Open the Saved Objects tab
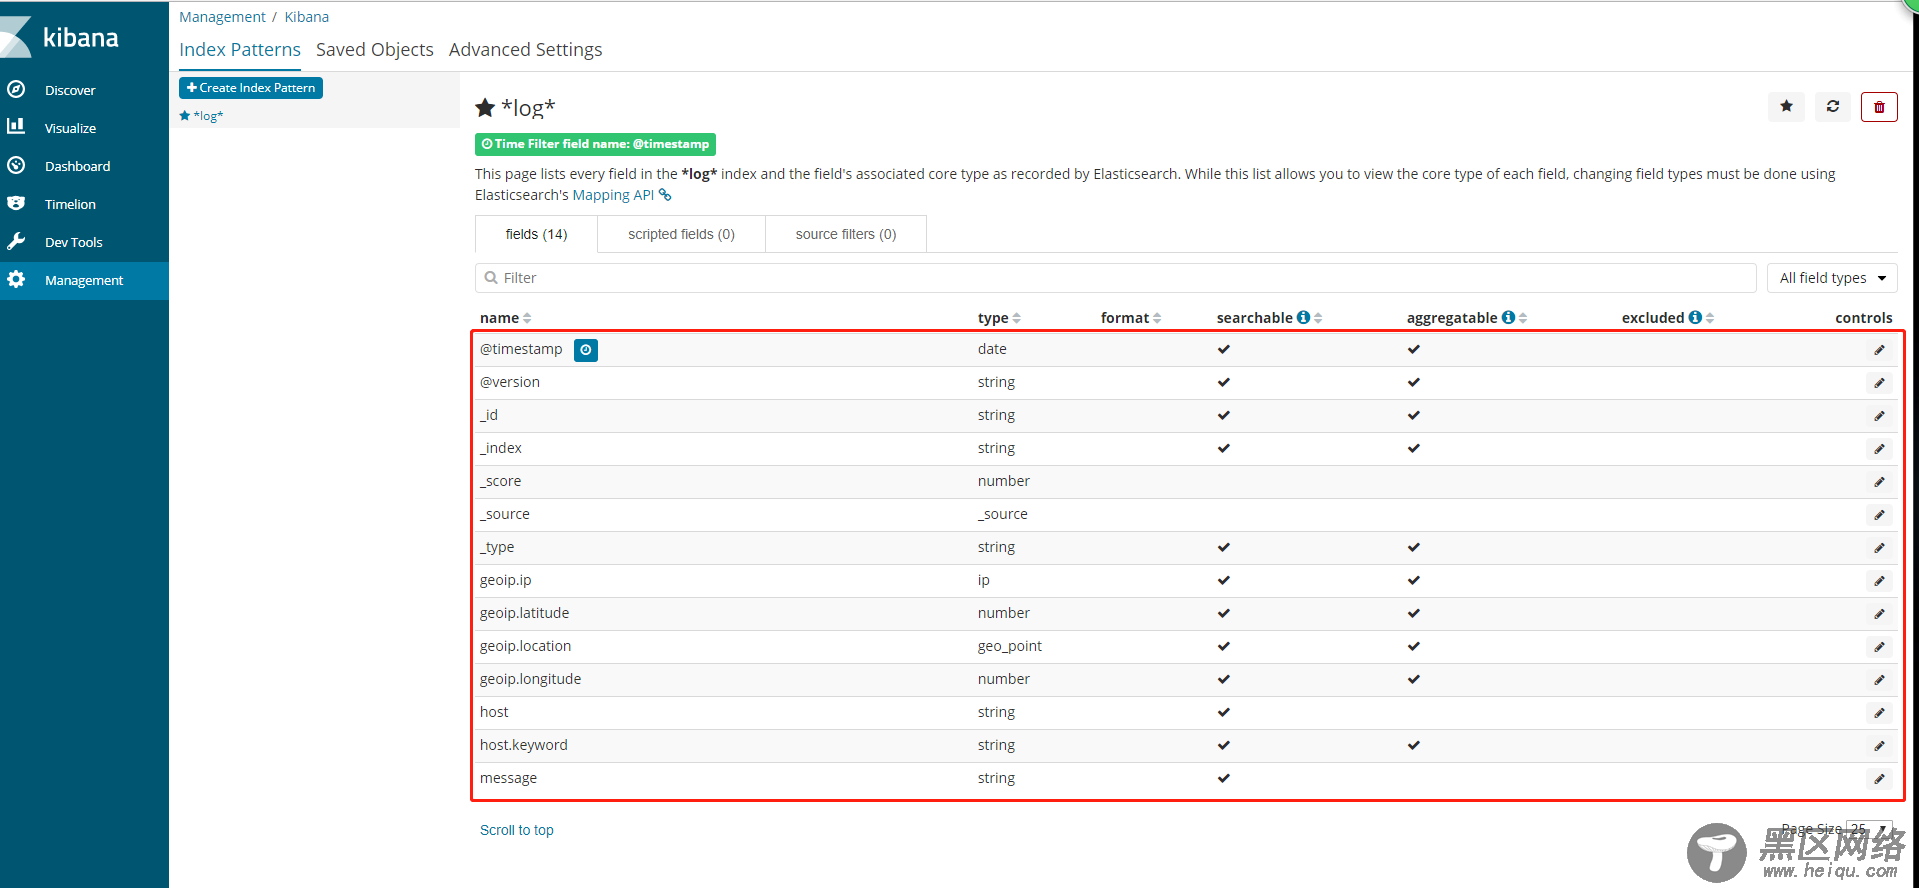Screen dimensions: 1919x888 click(x=375, y=49)
